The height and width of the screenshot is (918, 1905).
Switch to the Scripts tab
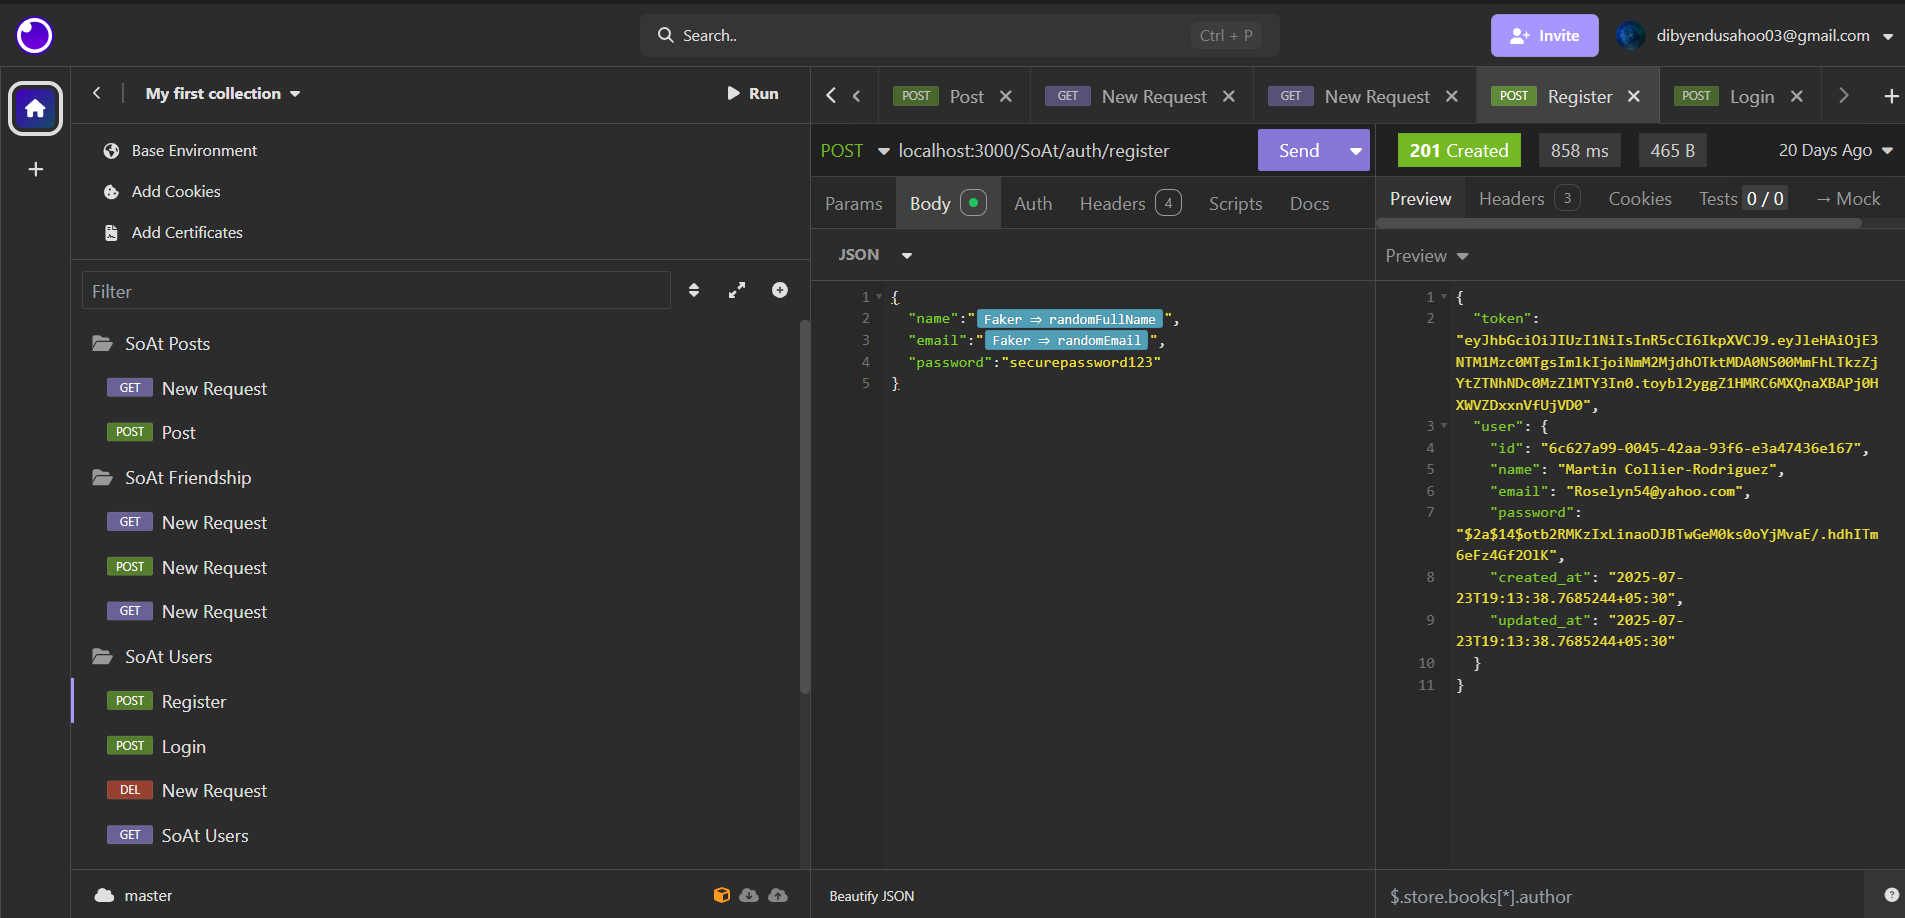click(1235, 204)
